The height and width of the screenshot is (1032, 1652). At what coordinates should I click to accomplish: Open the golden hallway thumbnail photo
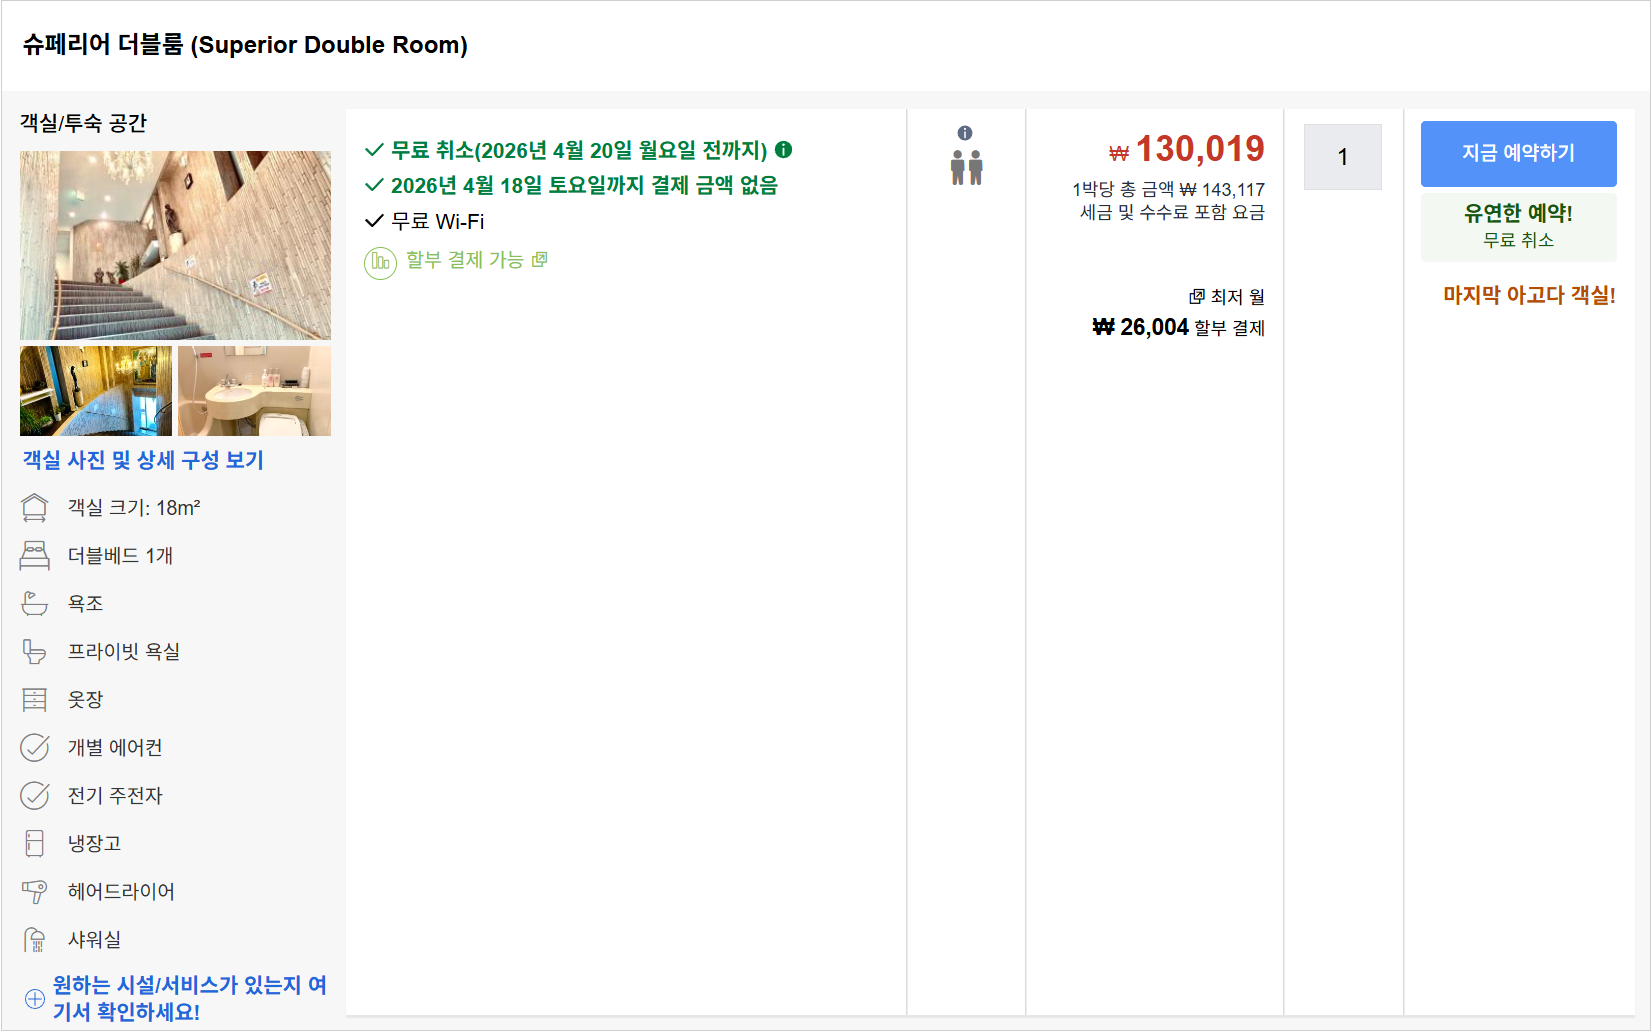(x=96, y=391)
